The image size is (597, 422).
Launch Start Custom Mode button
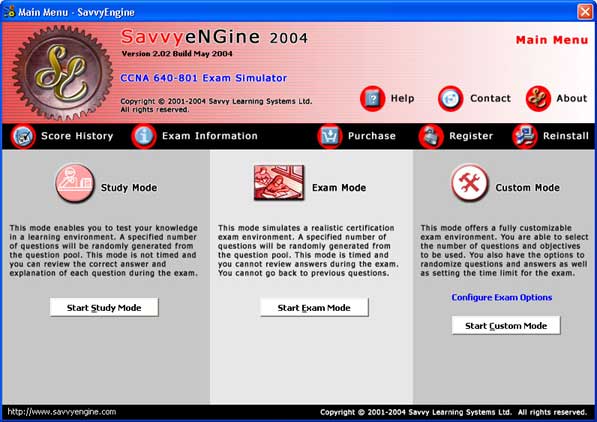pos(506,326)
